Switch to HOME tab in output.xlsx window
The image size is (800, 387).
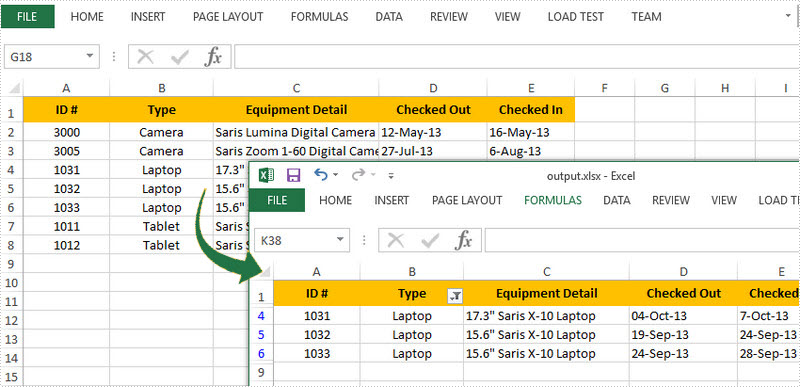coord(335,200)
